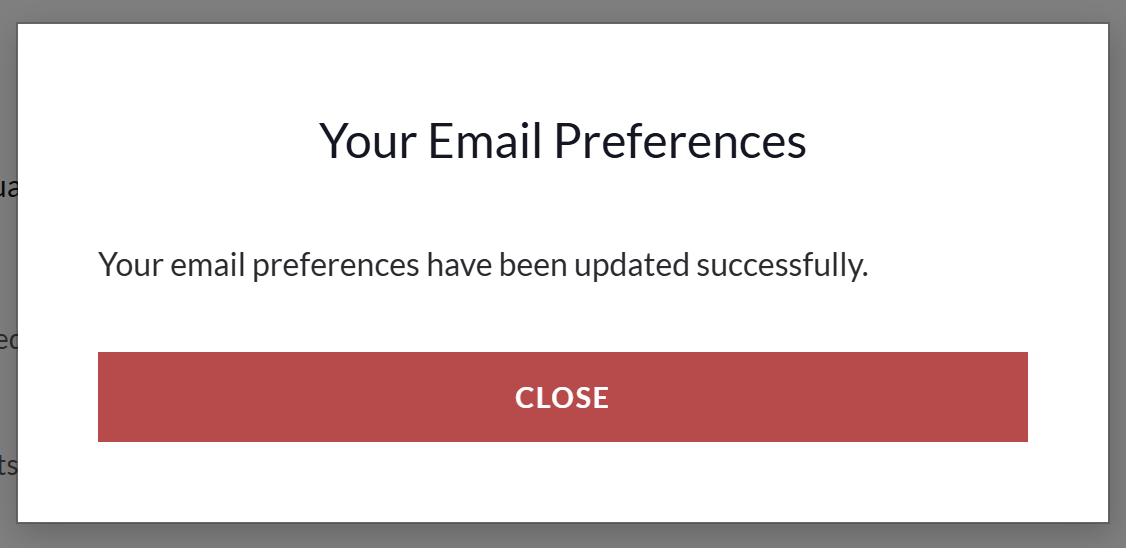
Task: Click the dimmed backdrop above the dialog
Action: point(562,10)
